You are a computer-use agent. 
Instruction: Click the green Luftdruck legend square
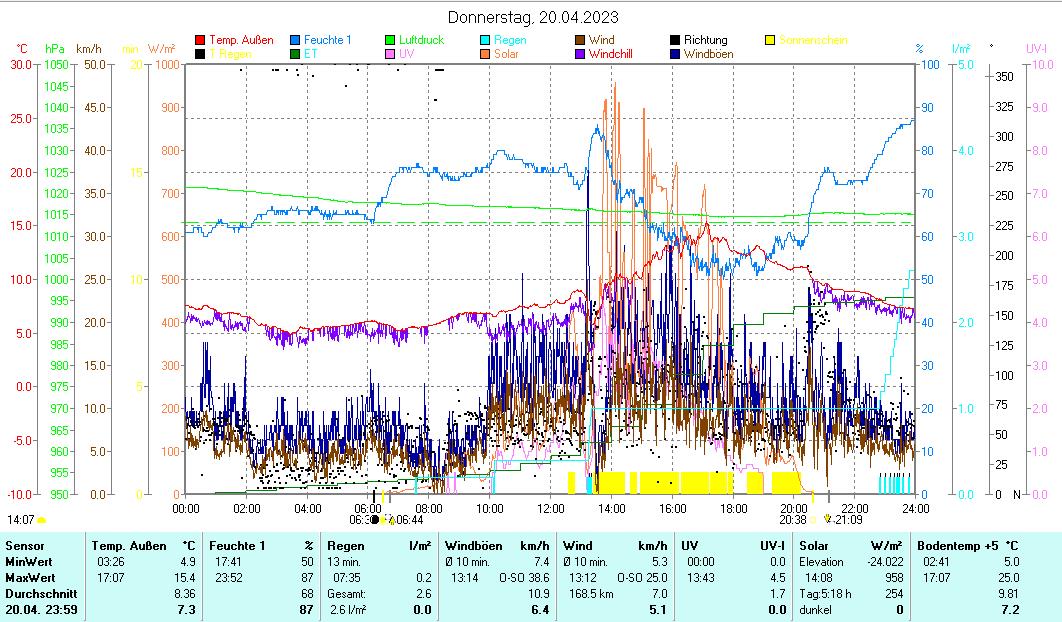[x=392, y=41]
